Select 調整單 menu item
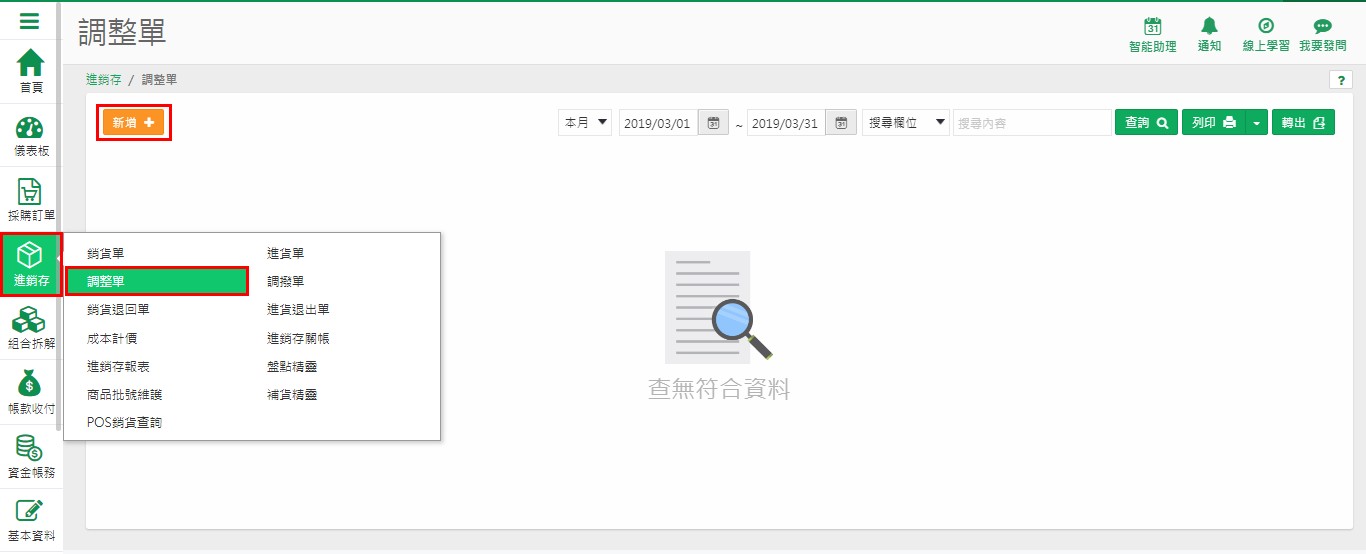Screen dimensions: 1366x554 coord(156,282)
